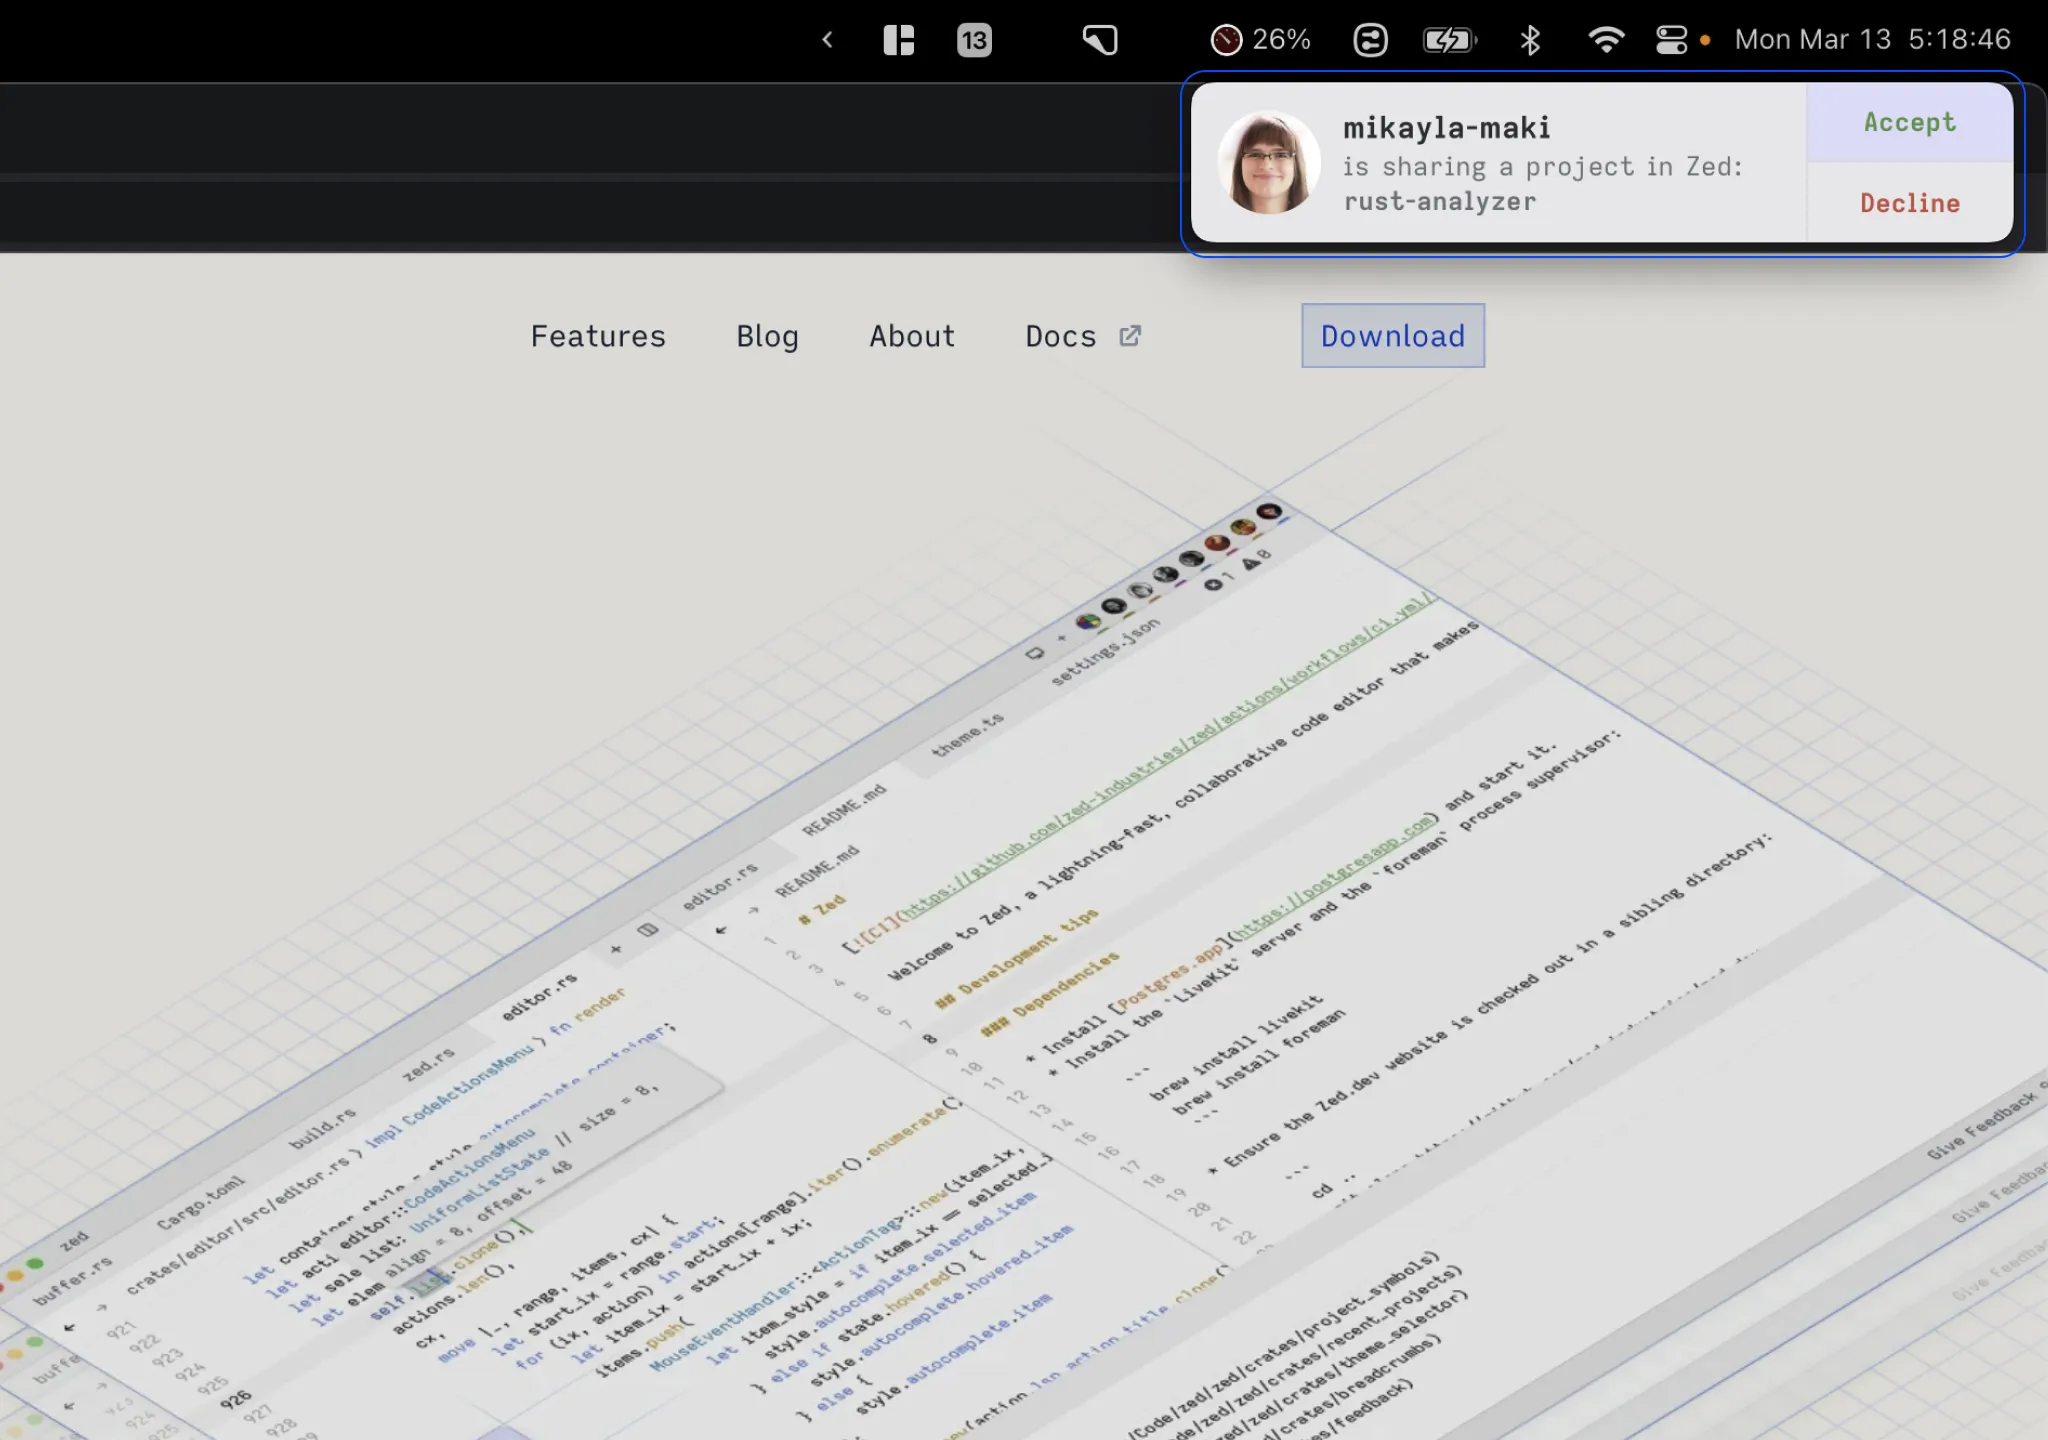Click the date and time clock
This screenshot has width=2048, height=1440.
[x=1872, y=40]
